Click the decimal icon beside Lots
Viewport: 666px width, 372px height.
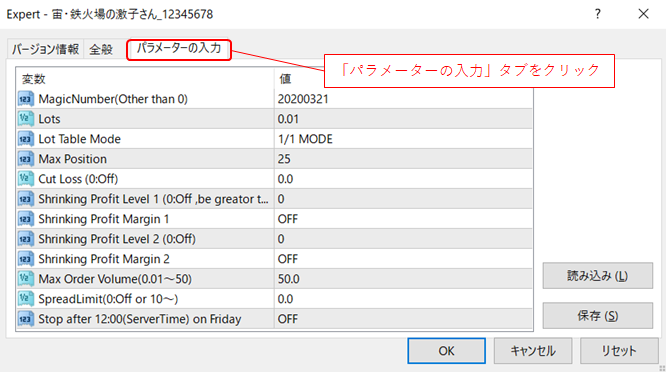point(25,119)
